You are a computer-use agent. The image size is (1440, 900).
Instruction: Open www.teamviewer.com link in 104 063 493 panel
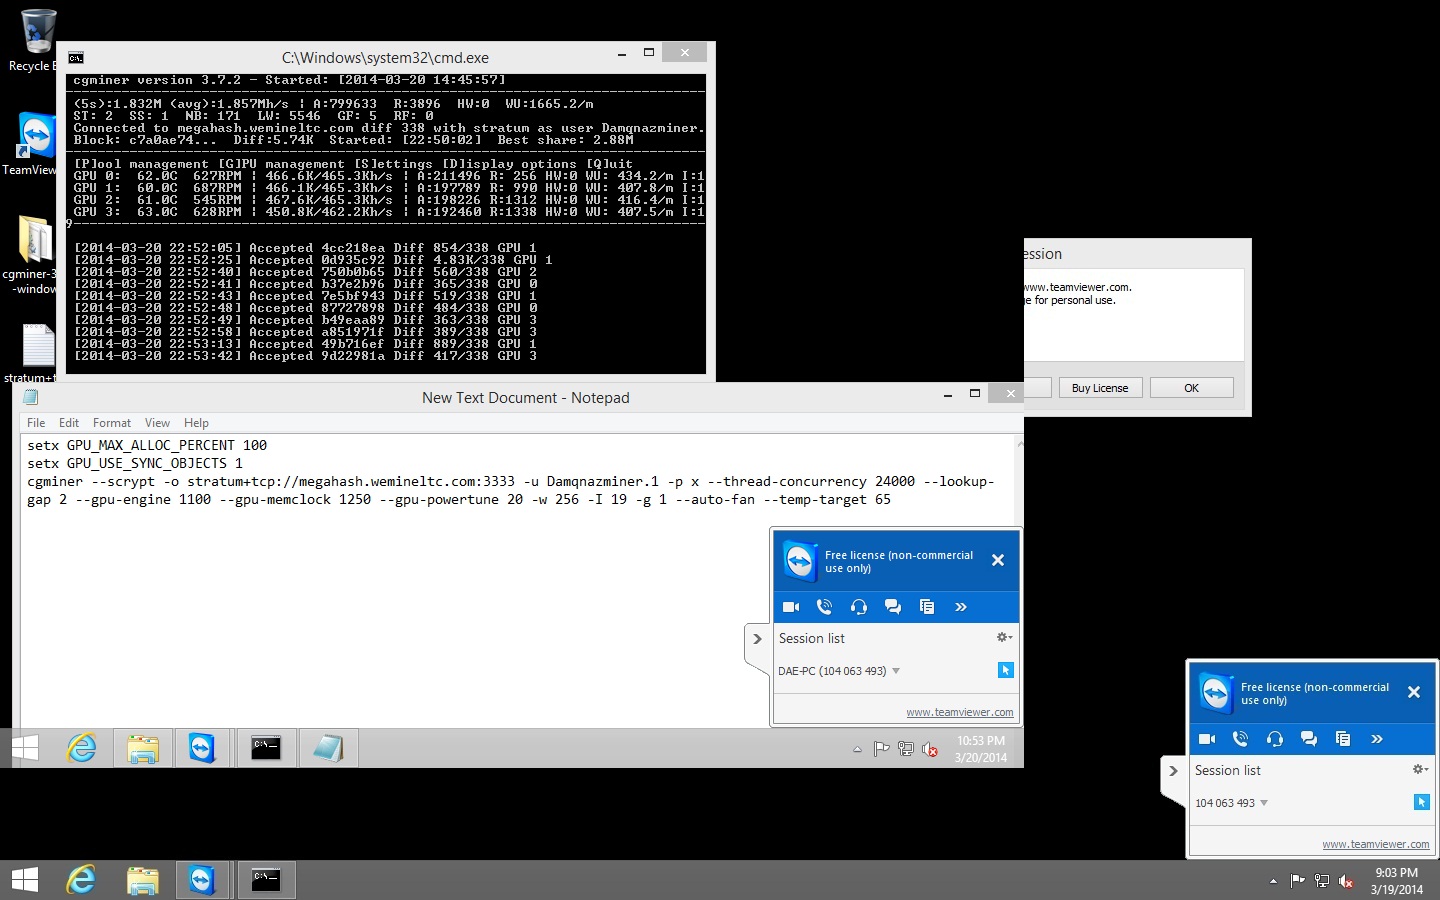pos(1375,844)
